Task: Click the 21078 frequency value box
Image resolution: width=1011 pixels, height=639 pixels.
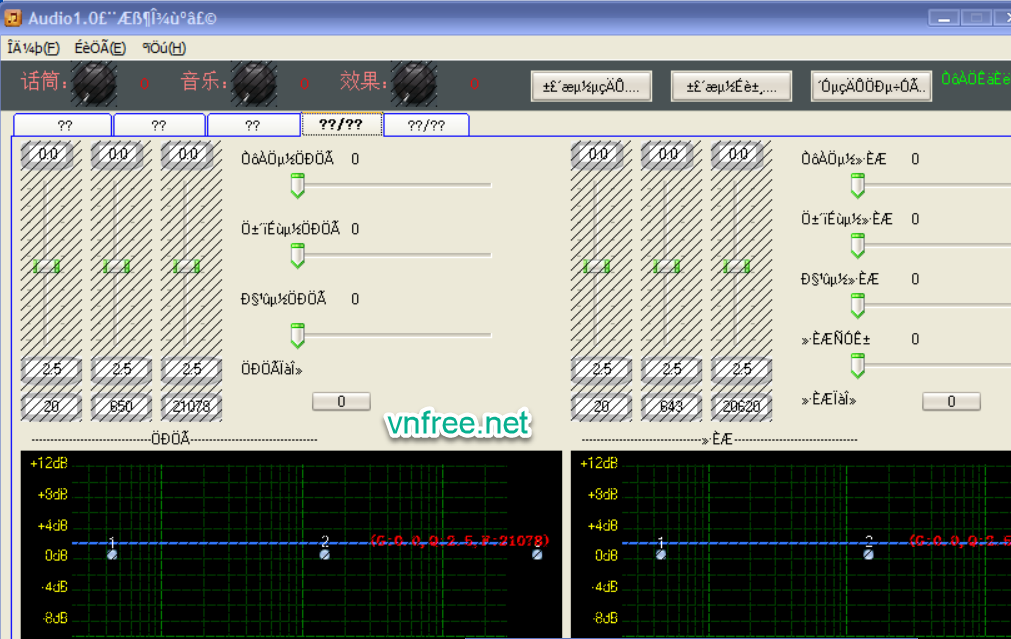Action: tap(191, 407)
